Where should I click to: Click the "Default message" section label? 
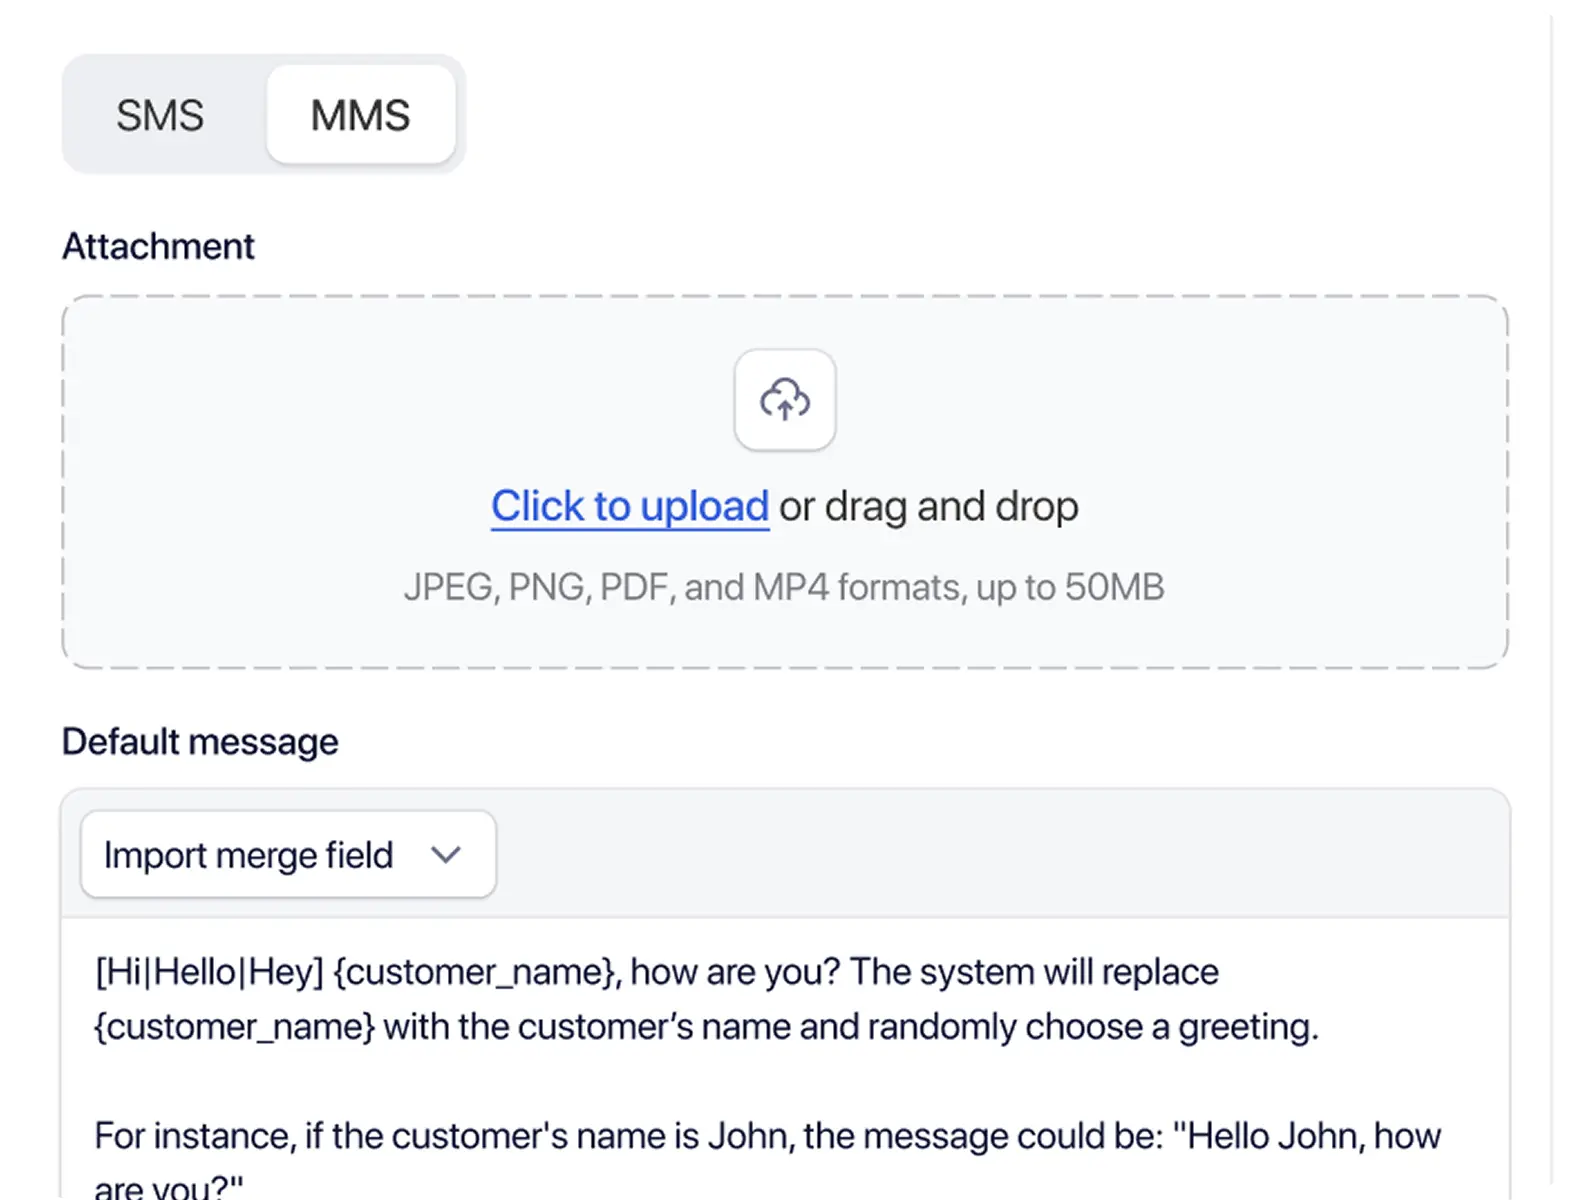(x=200, y=742)
